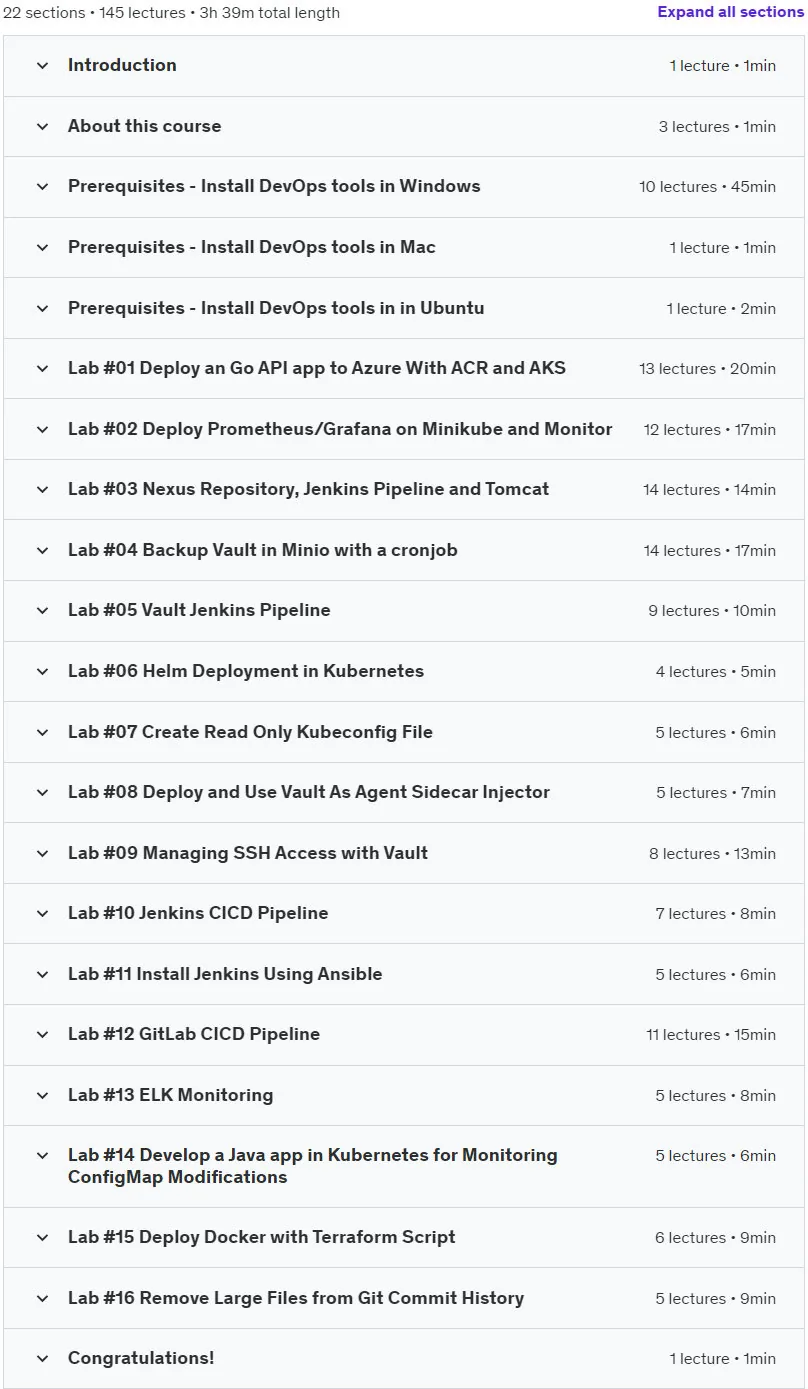
Task: Click Lab #15 Deploy Docker with Terraform Script
Action: click(262, 1237)
